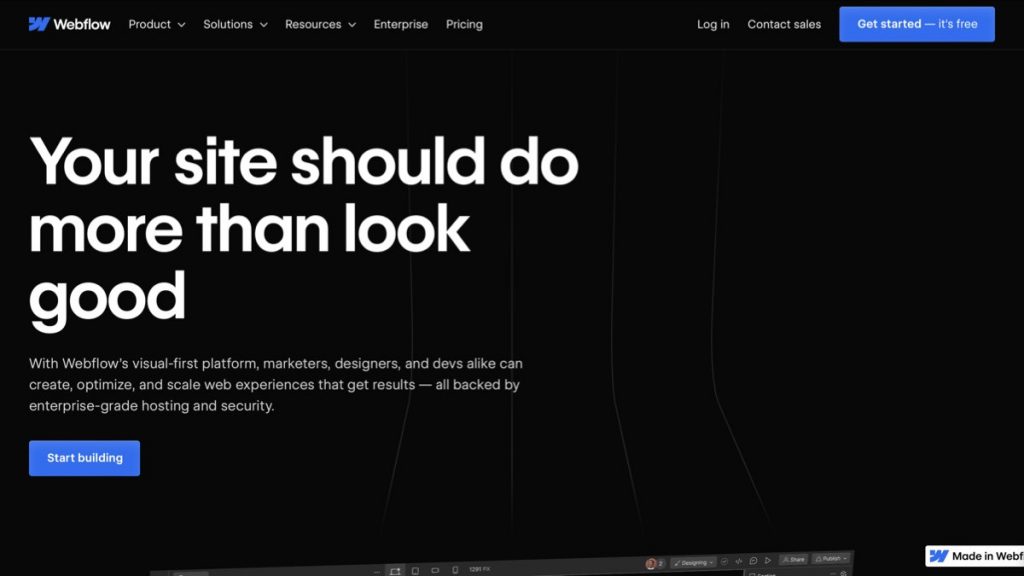Click the Log in link
Viewport: 1024px width, 576px height.
[713, 24]
